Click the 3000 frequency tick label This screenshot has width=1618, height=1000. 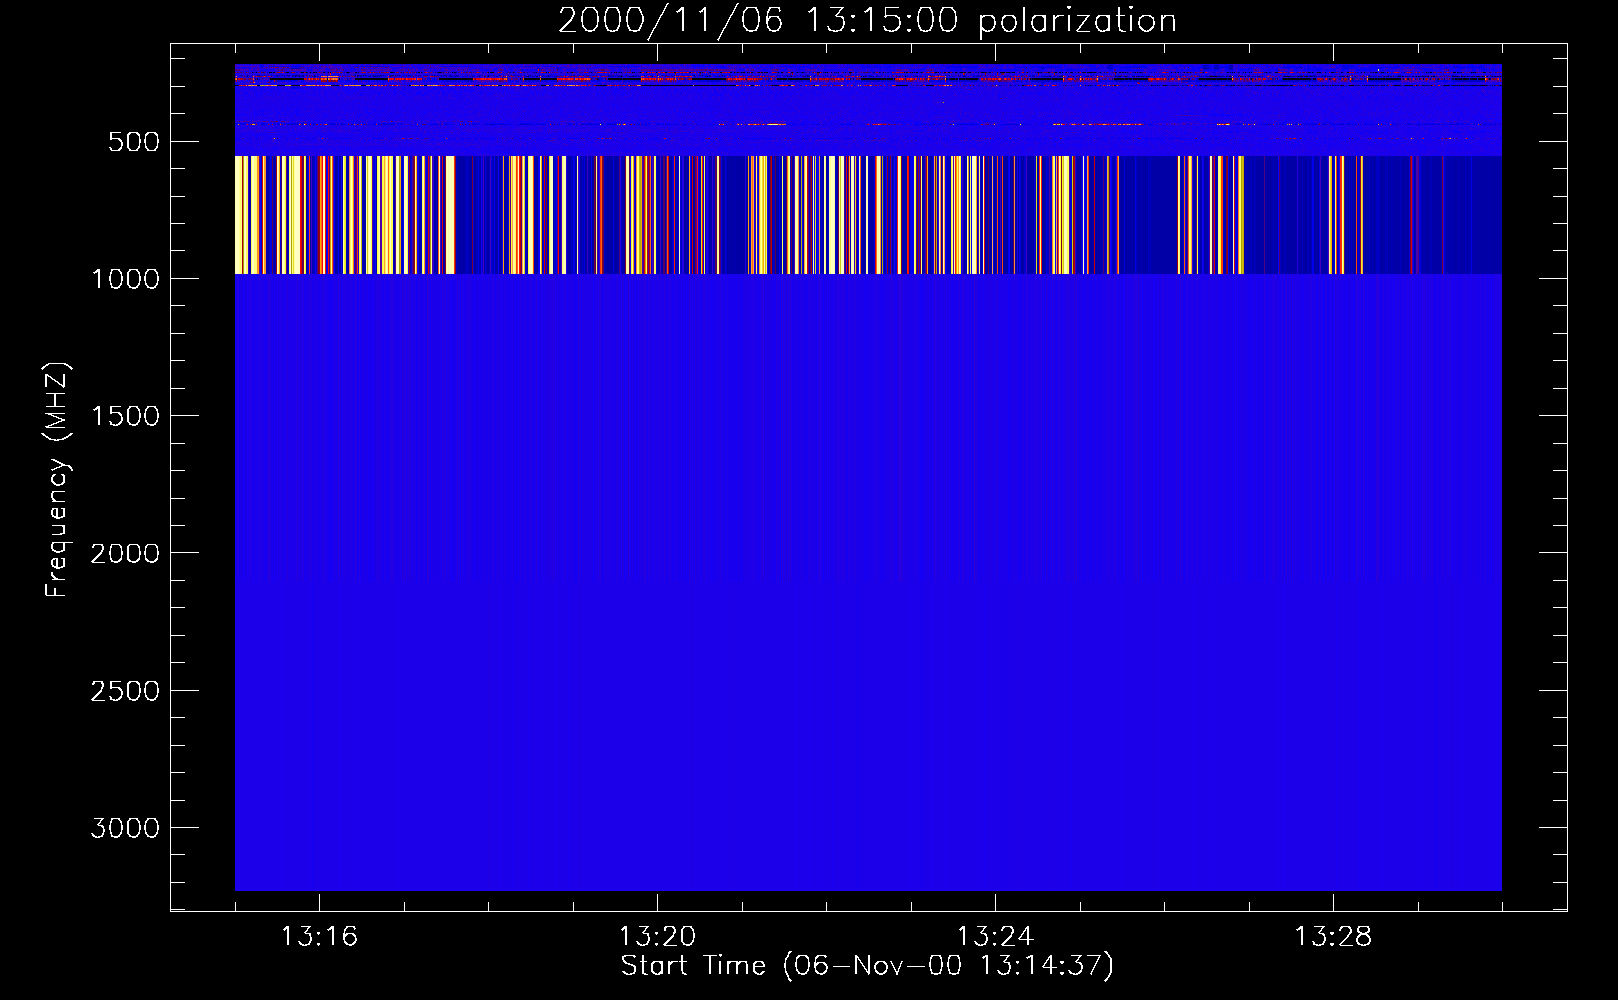click(125, 828)
